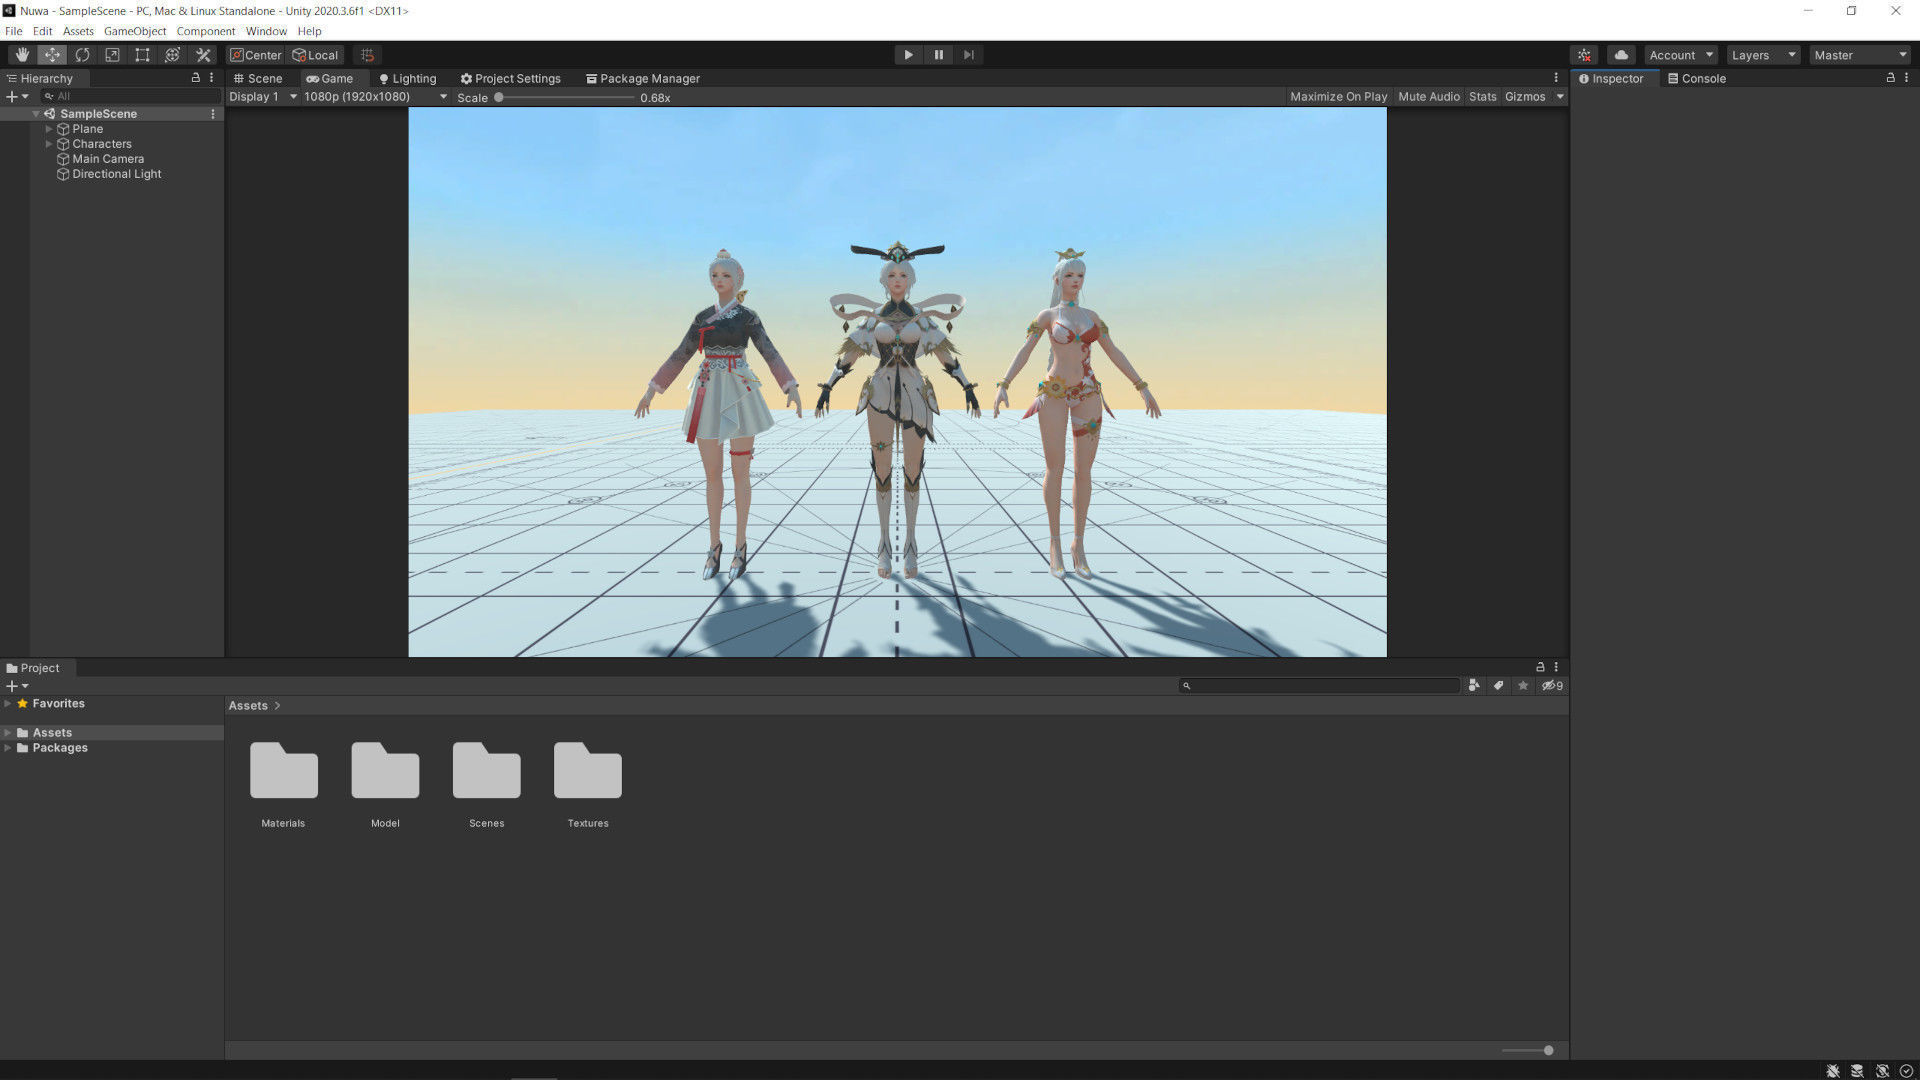Toggle Mute Audio

[1429, 97]
